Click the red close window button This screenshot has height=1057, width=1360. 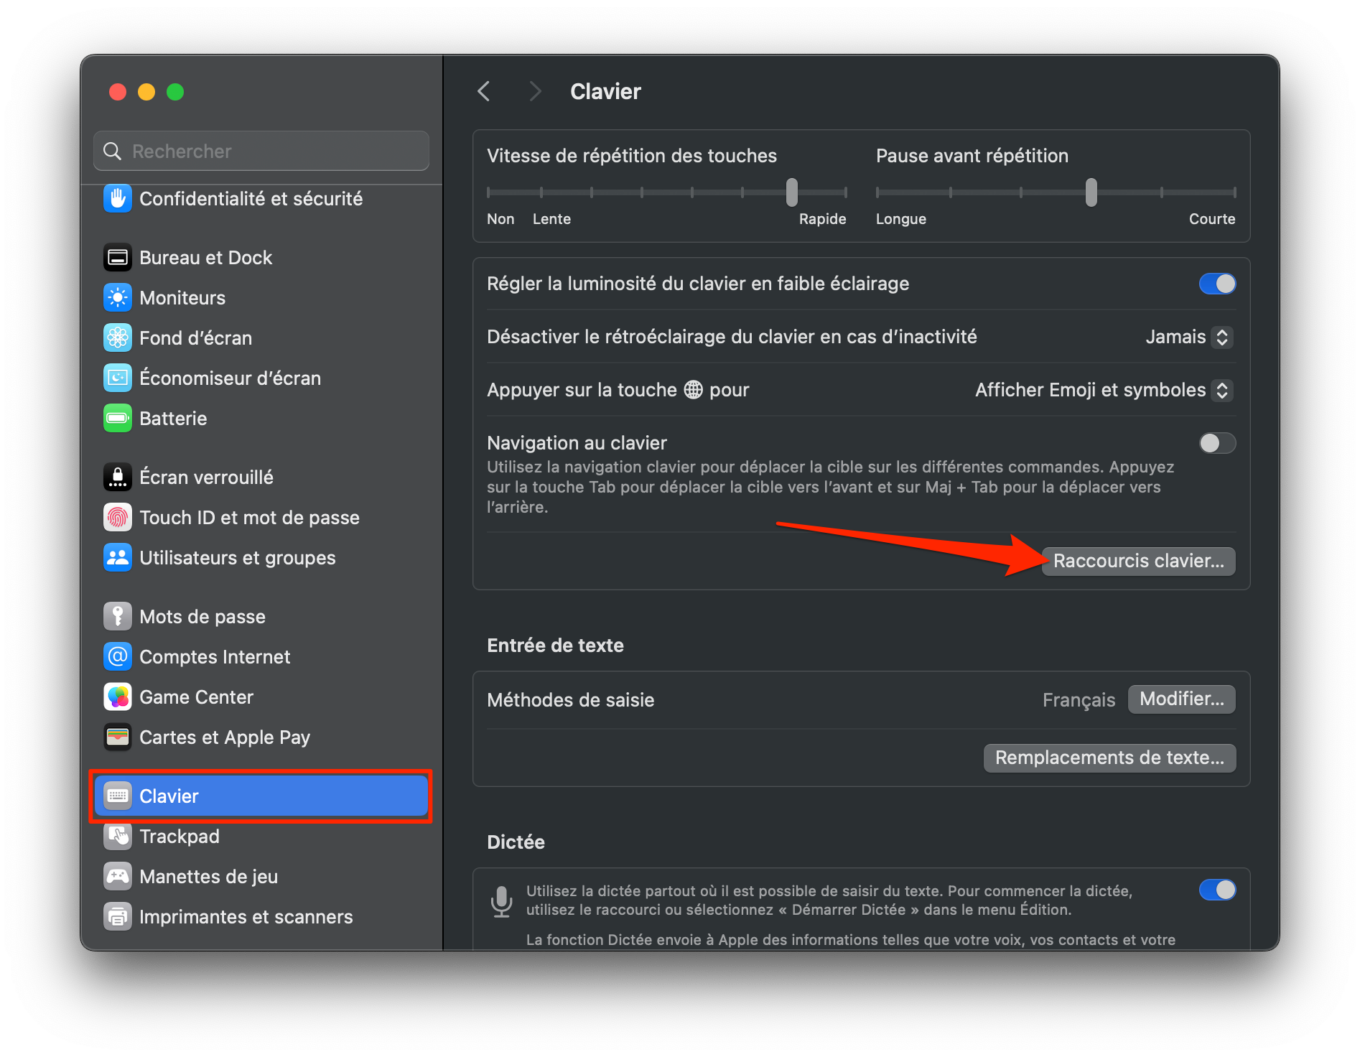pos(118,92)
